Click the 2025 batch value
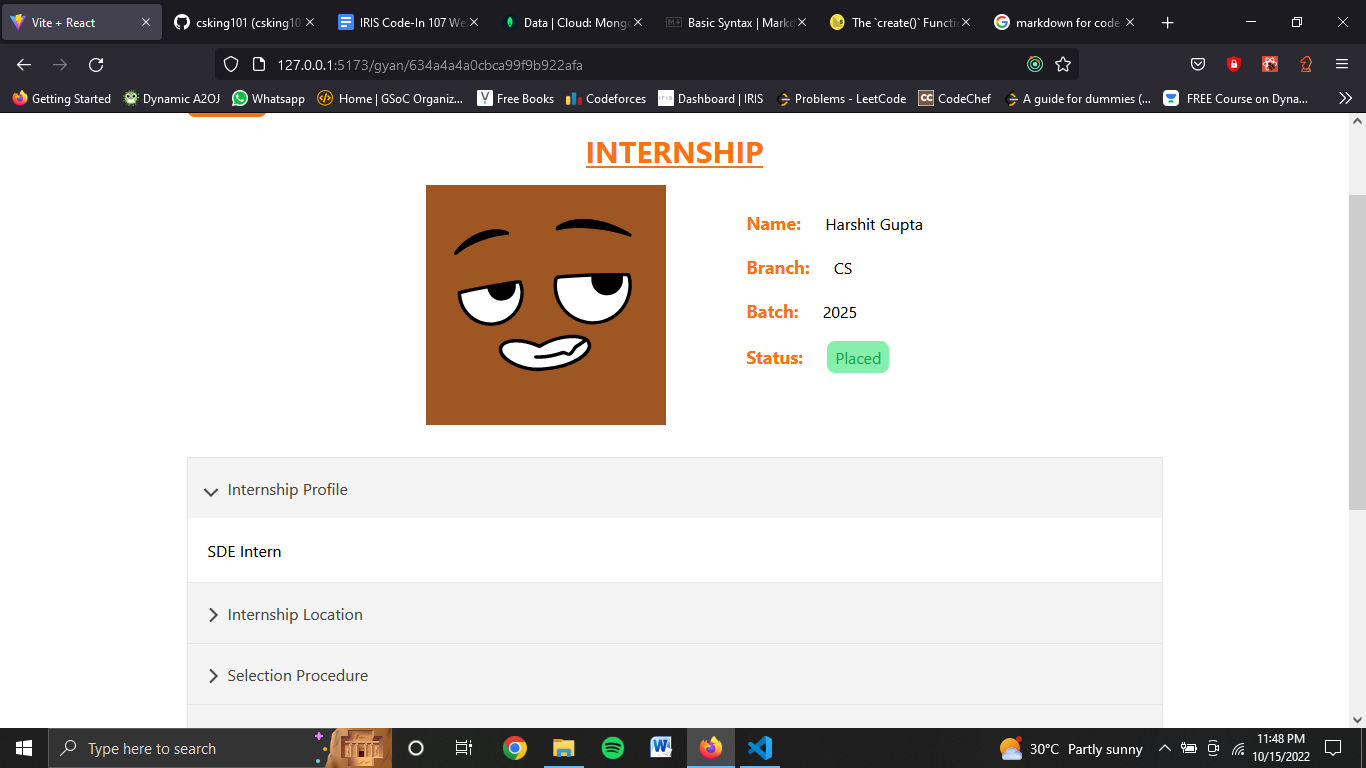Viewport: 1366px width, 768px height. point(840,313)
